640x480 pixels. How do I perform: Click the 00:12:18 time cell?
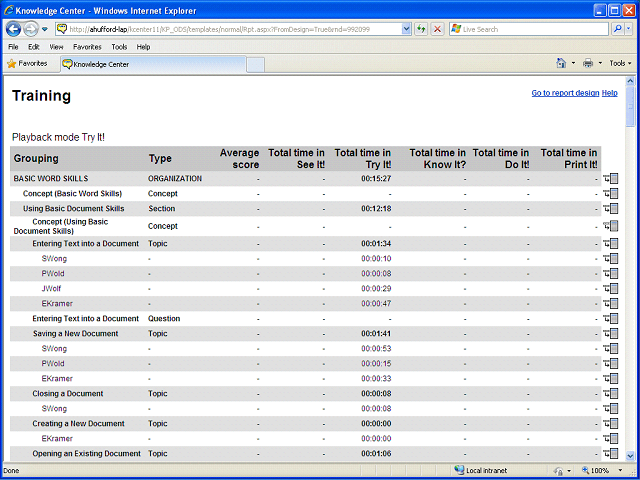pyautogui.click(x=376, y=209)
